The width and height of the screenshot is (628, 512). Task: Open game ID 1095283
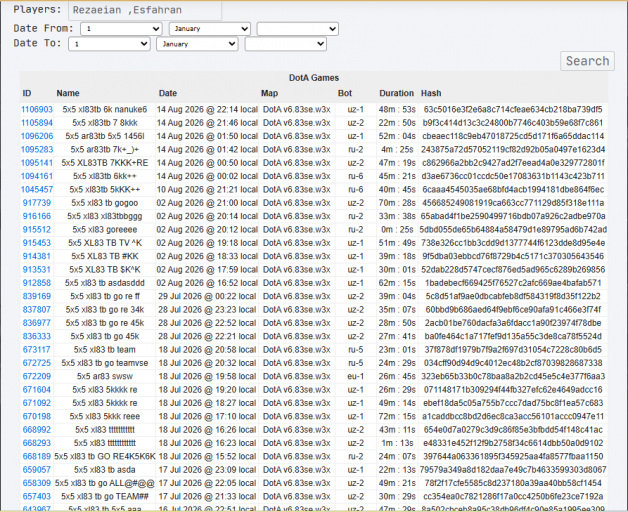point(37,149)
